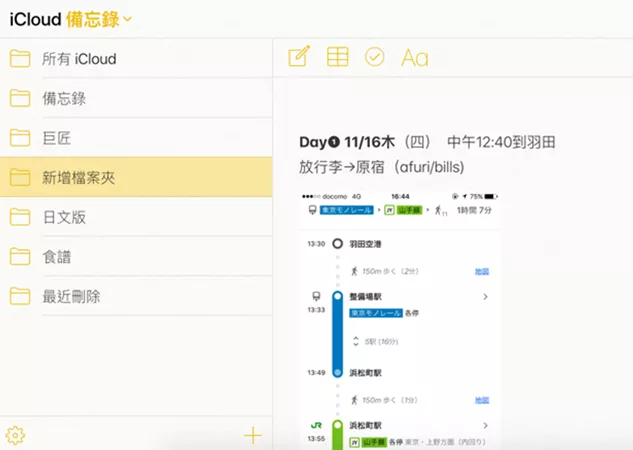Click the compose new note icon

298,57
